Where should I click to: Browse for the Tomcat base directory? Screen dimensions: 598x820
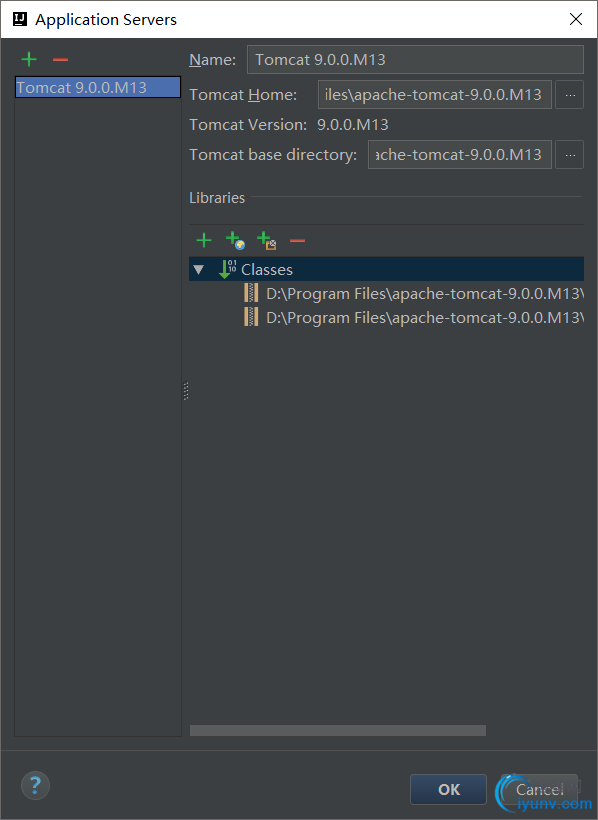[x=570, y=155]
